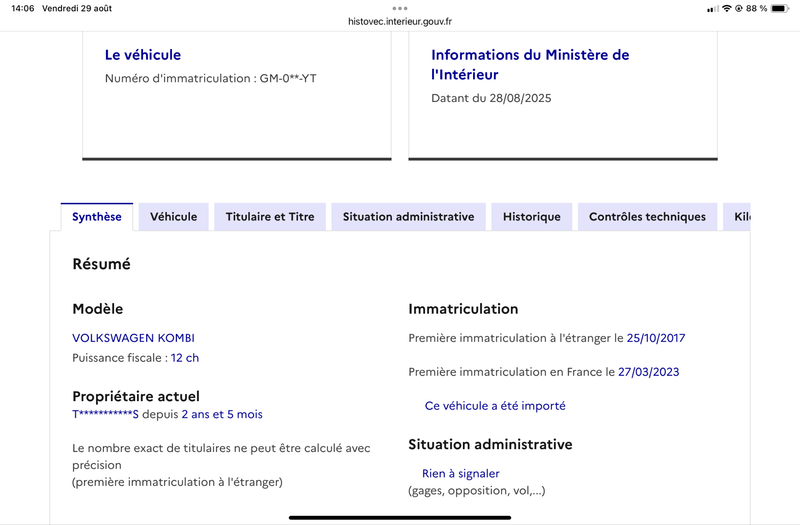The image size is (800, 525).
Task: Select the Situation administrative tab
Action: [x=408, y=217]
